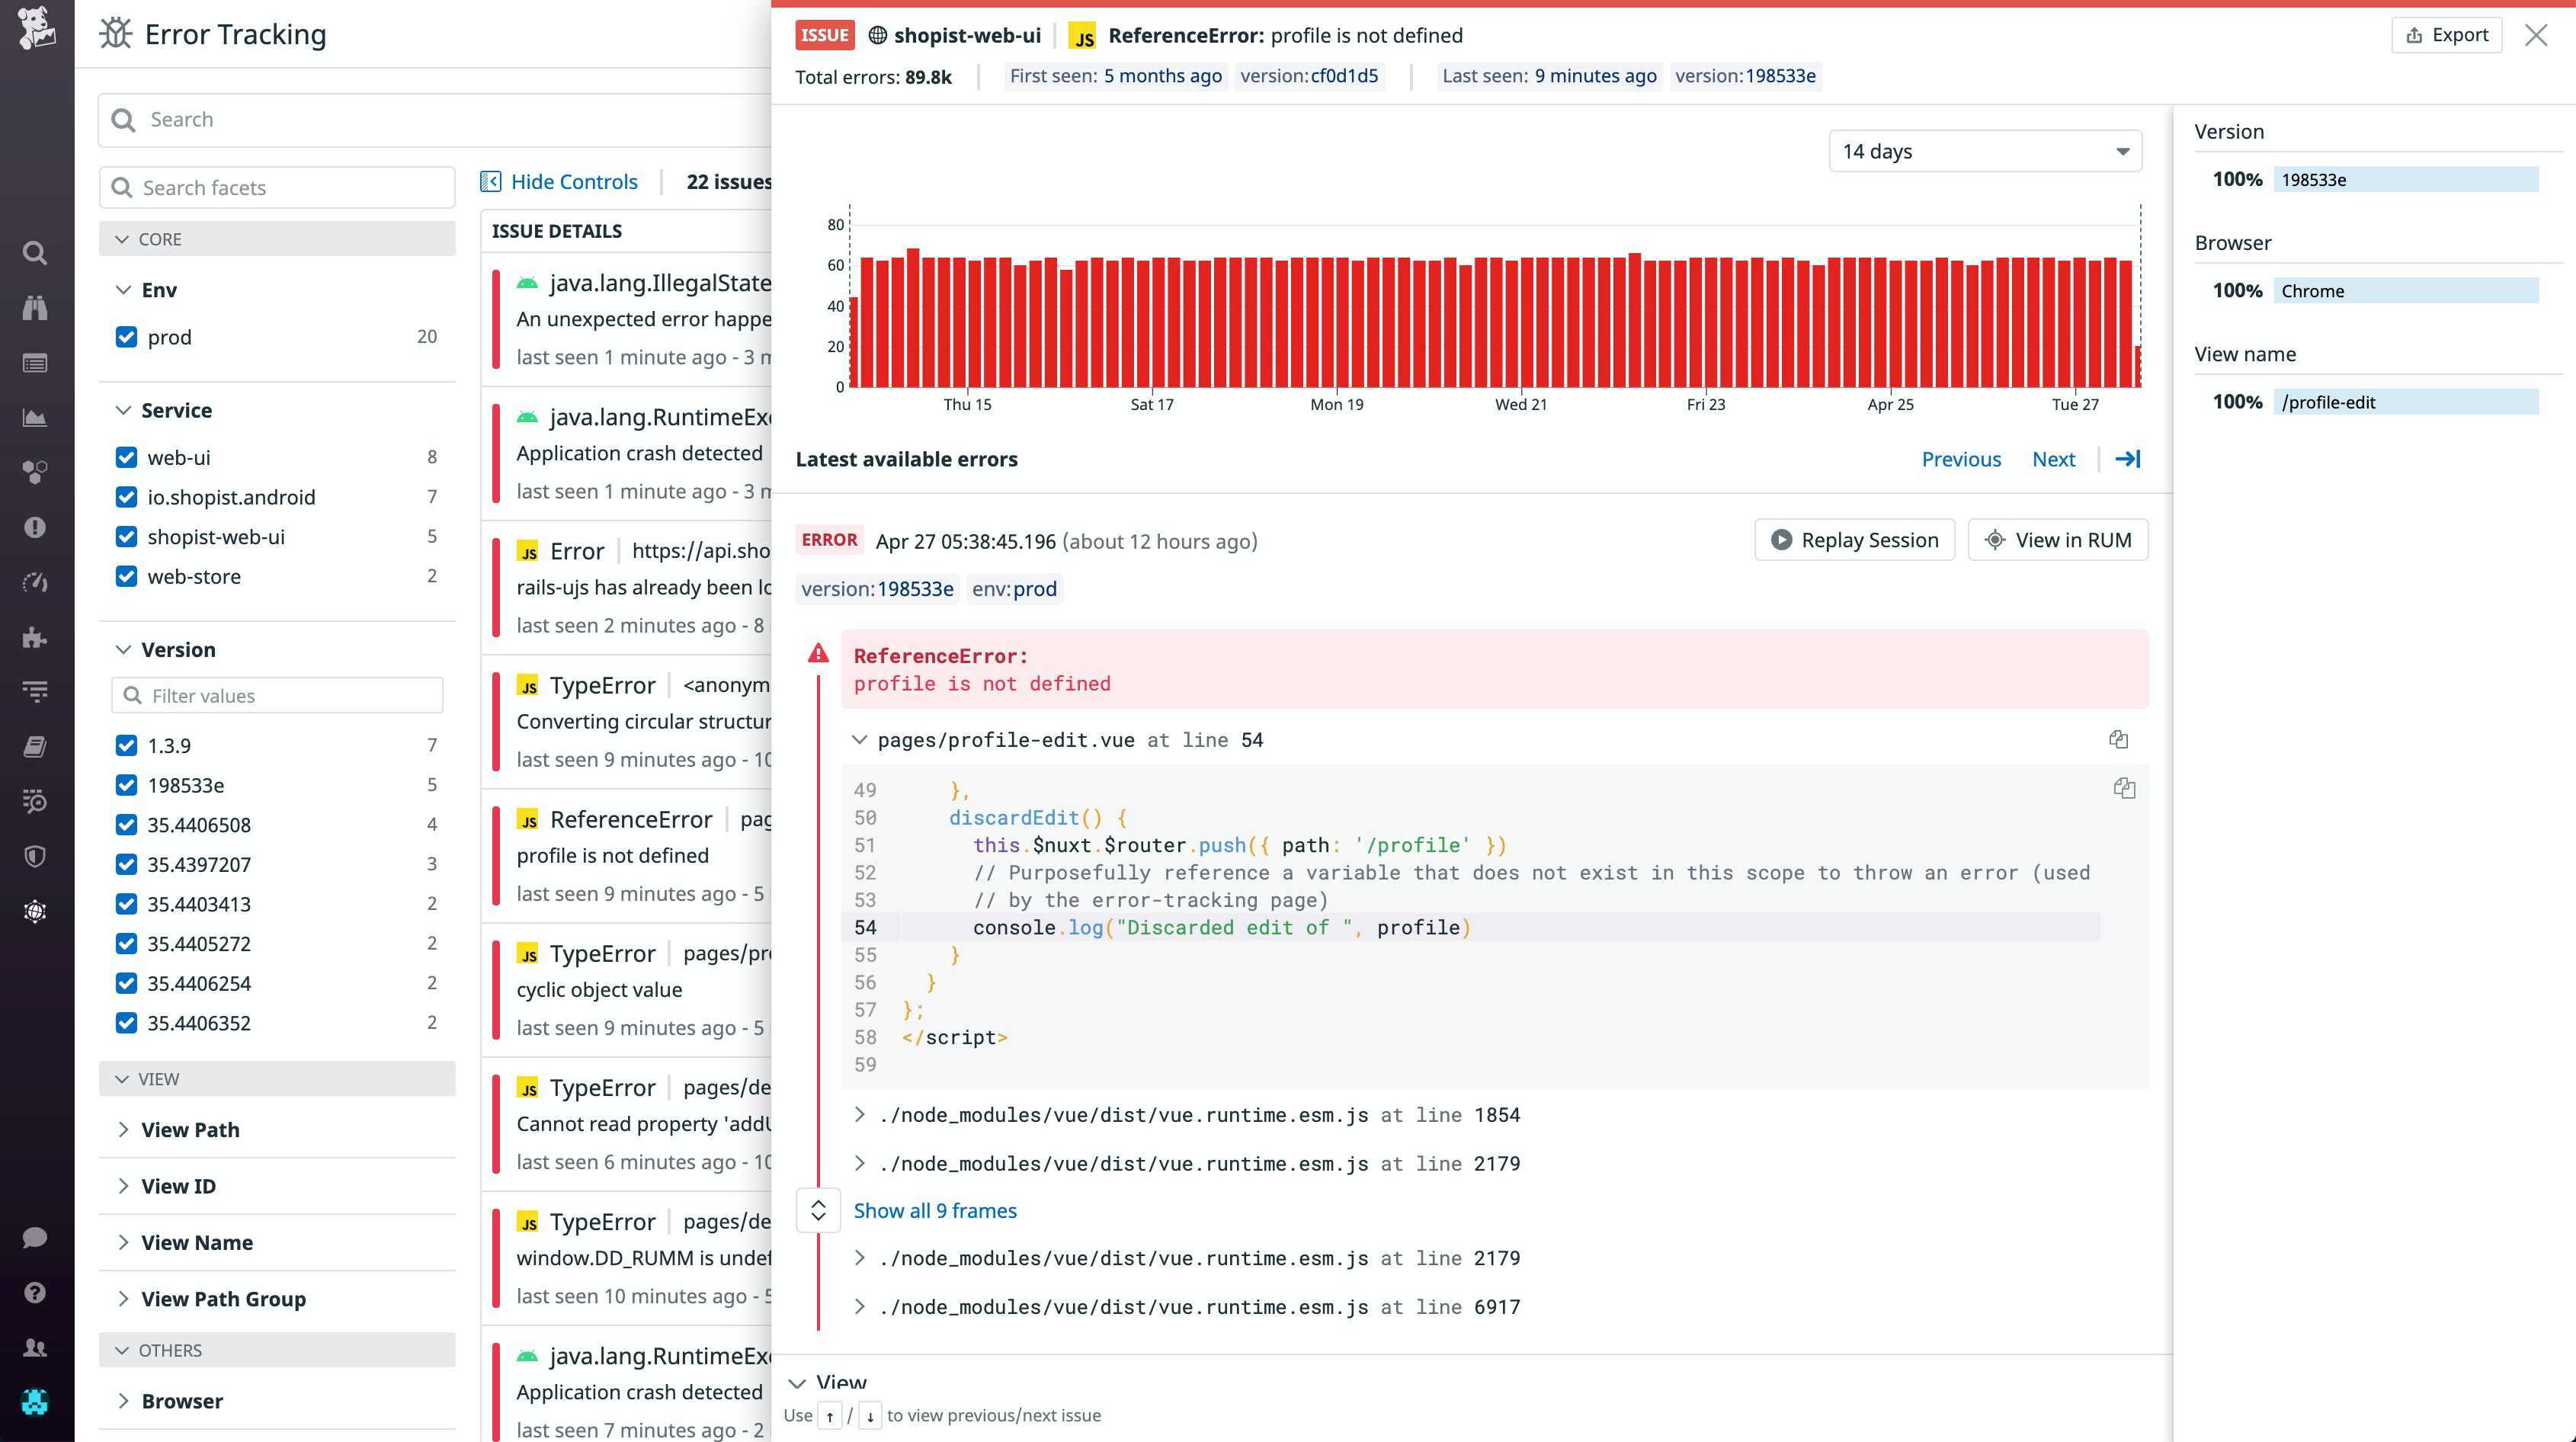Open the Dashboards graph icon in sidebar

(x=35, y=416)
